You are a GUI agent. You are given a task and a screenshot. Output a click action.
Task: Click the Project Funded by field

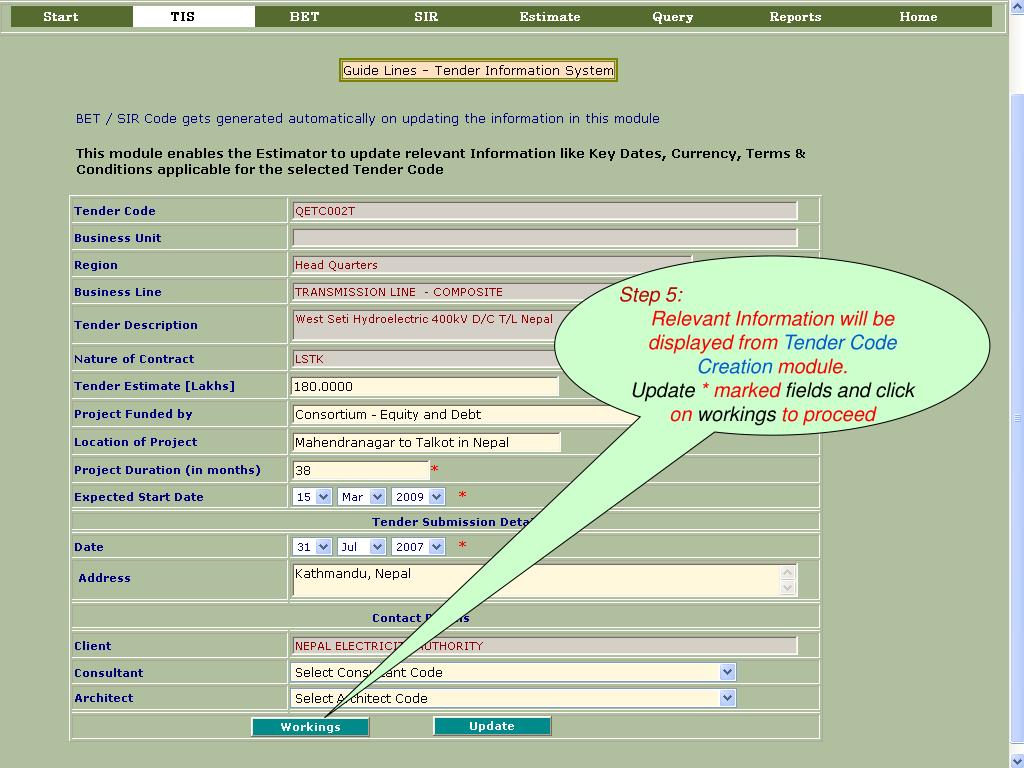[x=464, y=414]
